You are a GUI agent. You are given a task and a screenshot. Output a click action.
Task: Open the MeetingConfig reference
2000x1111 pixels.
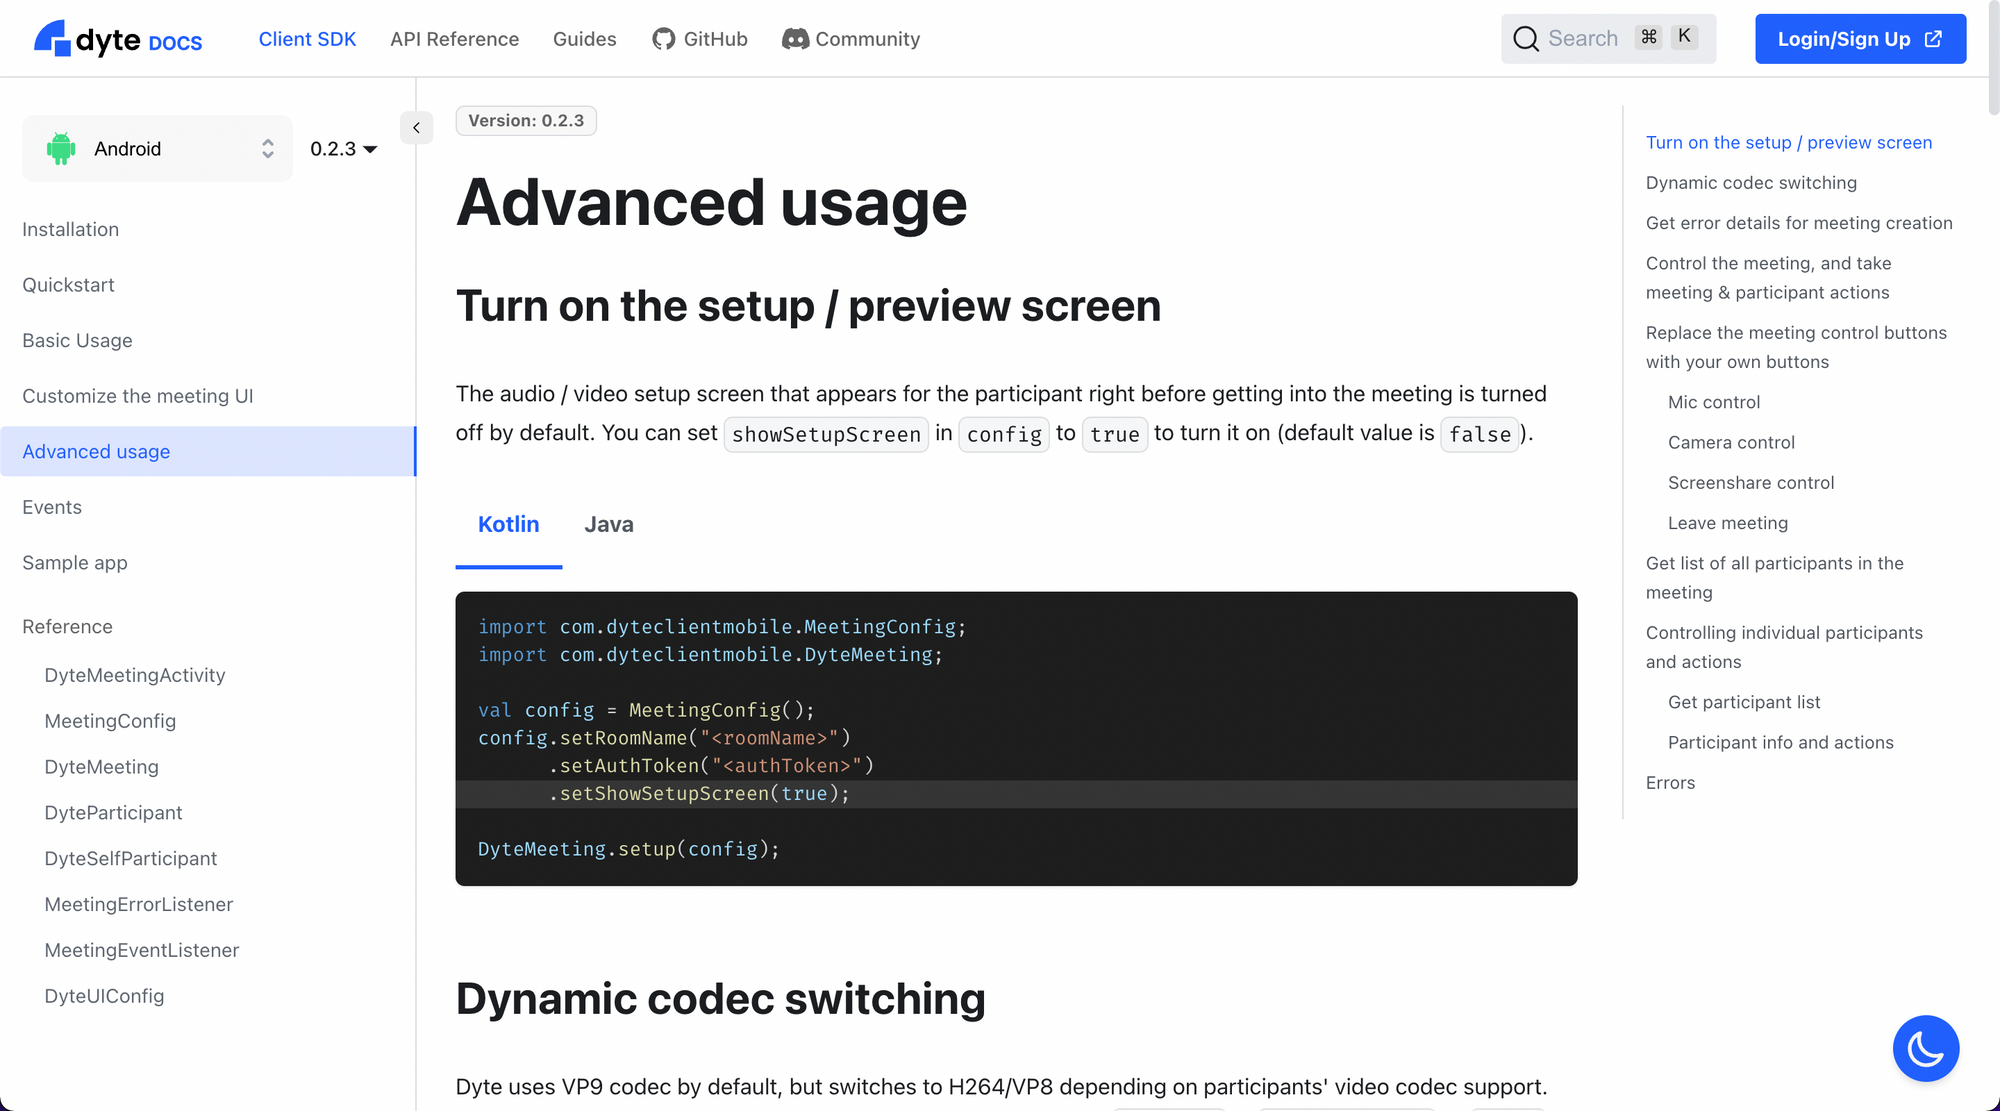click(x=110, y=721)
